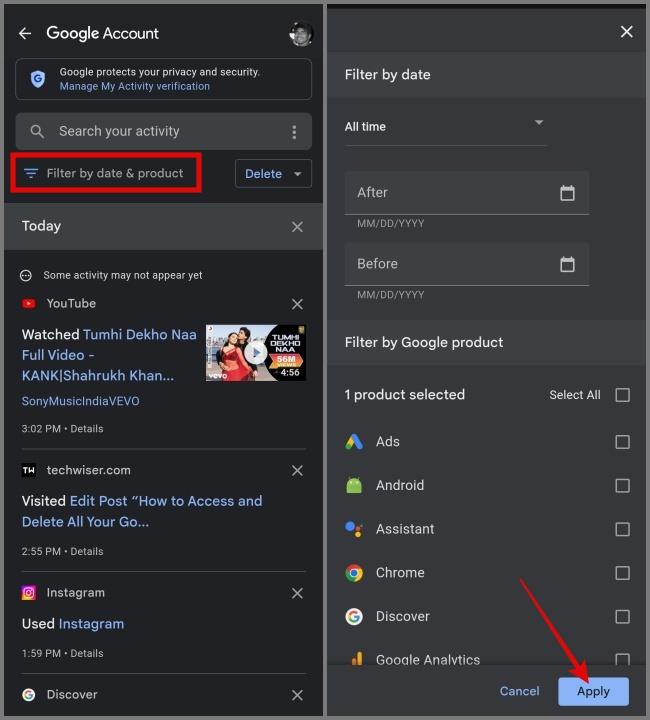
Task: Open the Tumhi Dekho Naa video link
Action: (x=109, y=355)
